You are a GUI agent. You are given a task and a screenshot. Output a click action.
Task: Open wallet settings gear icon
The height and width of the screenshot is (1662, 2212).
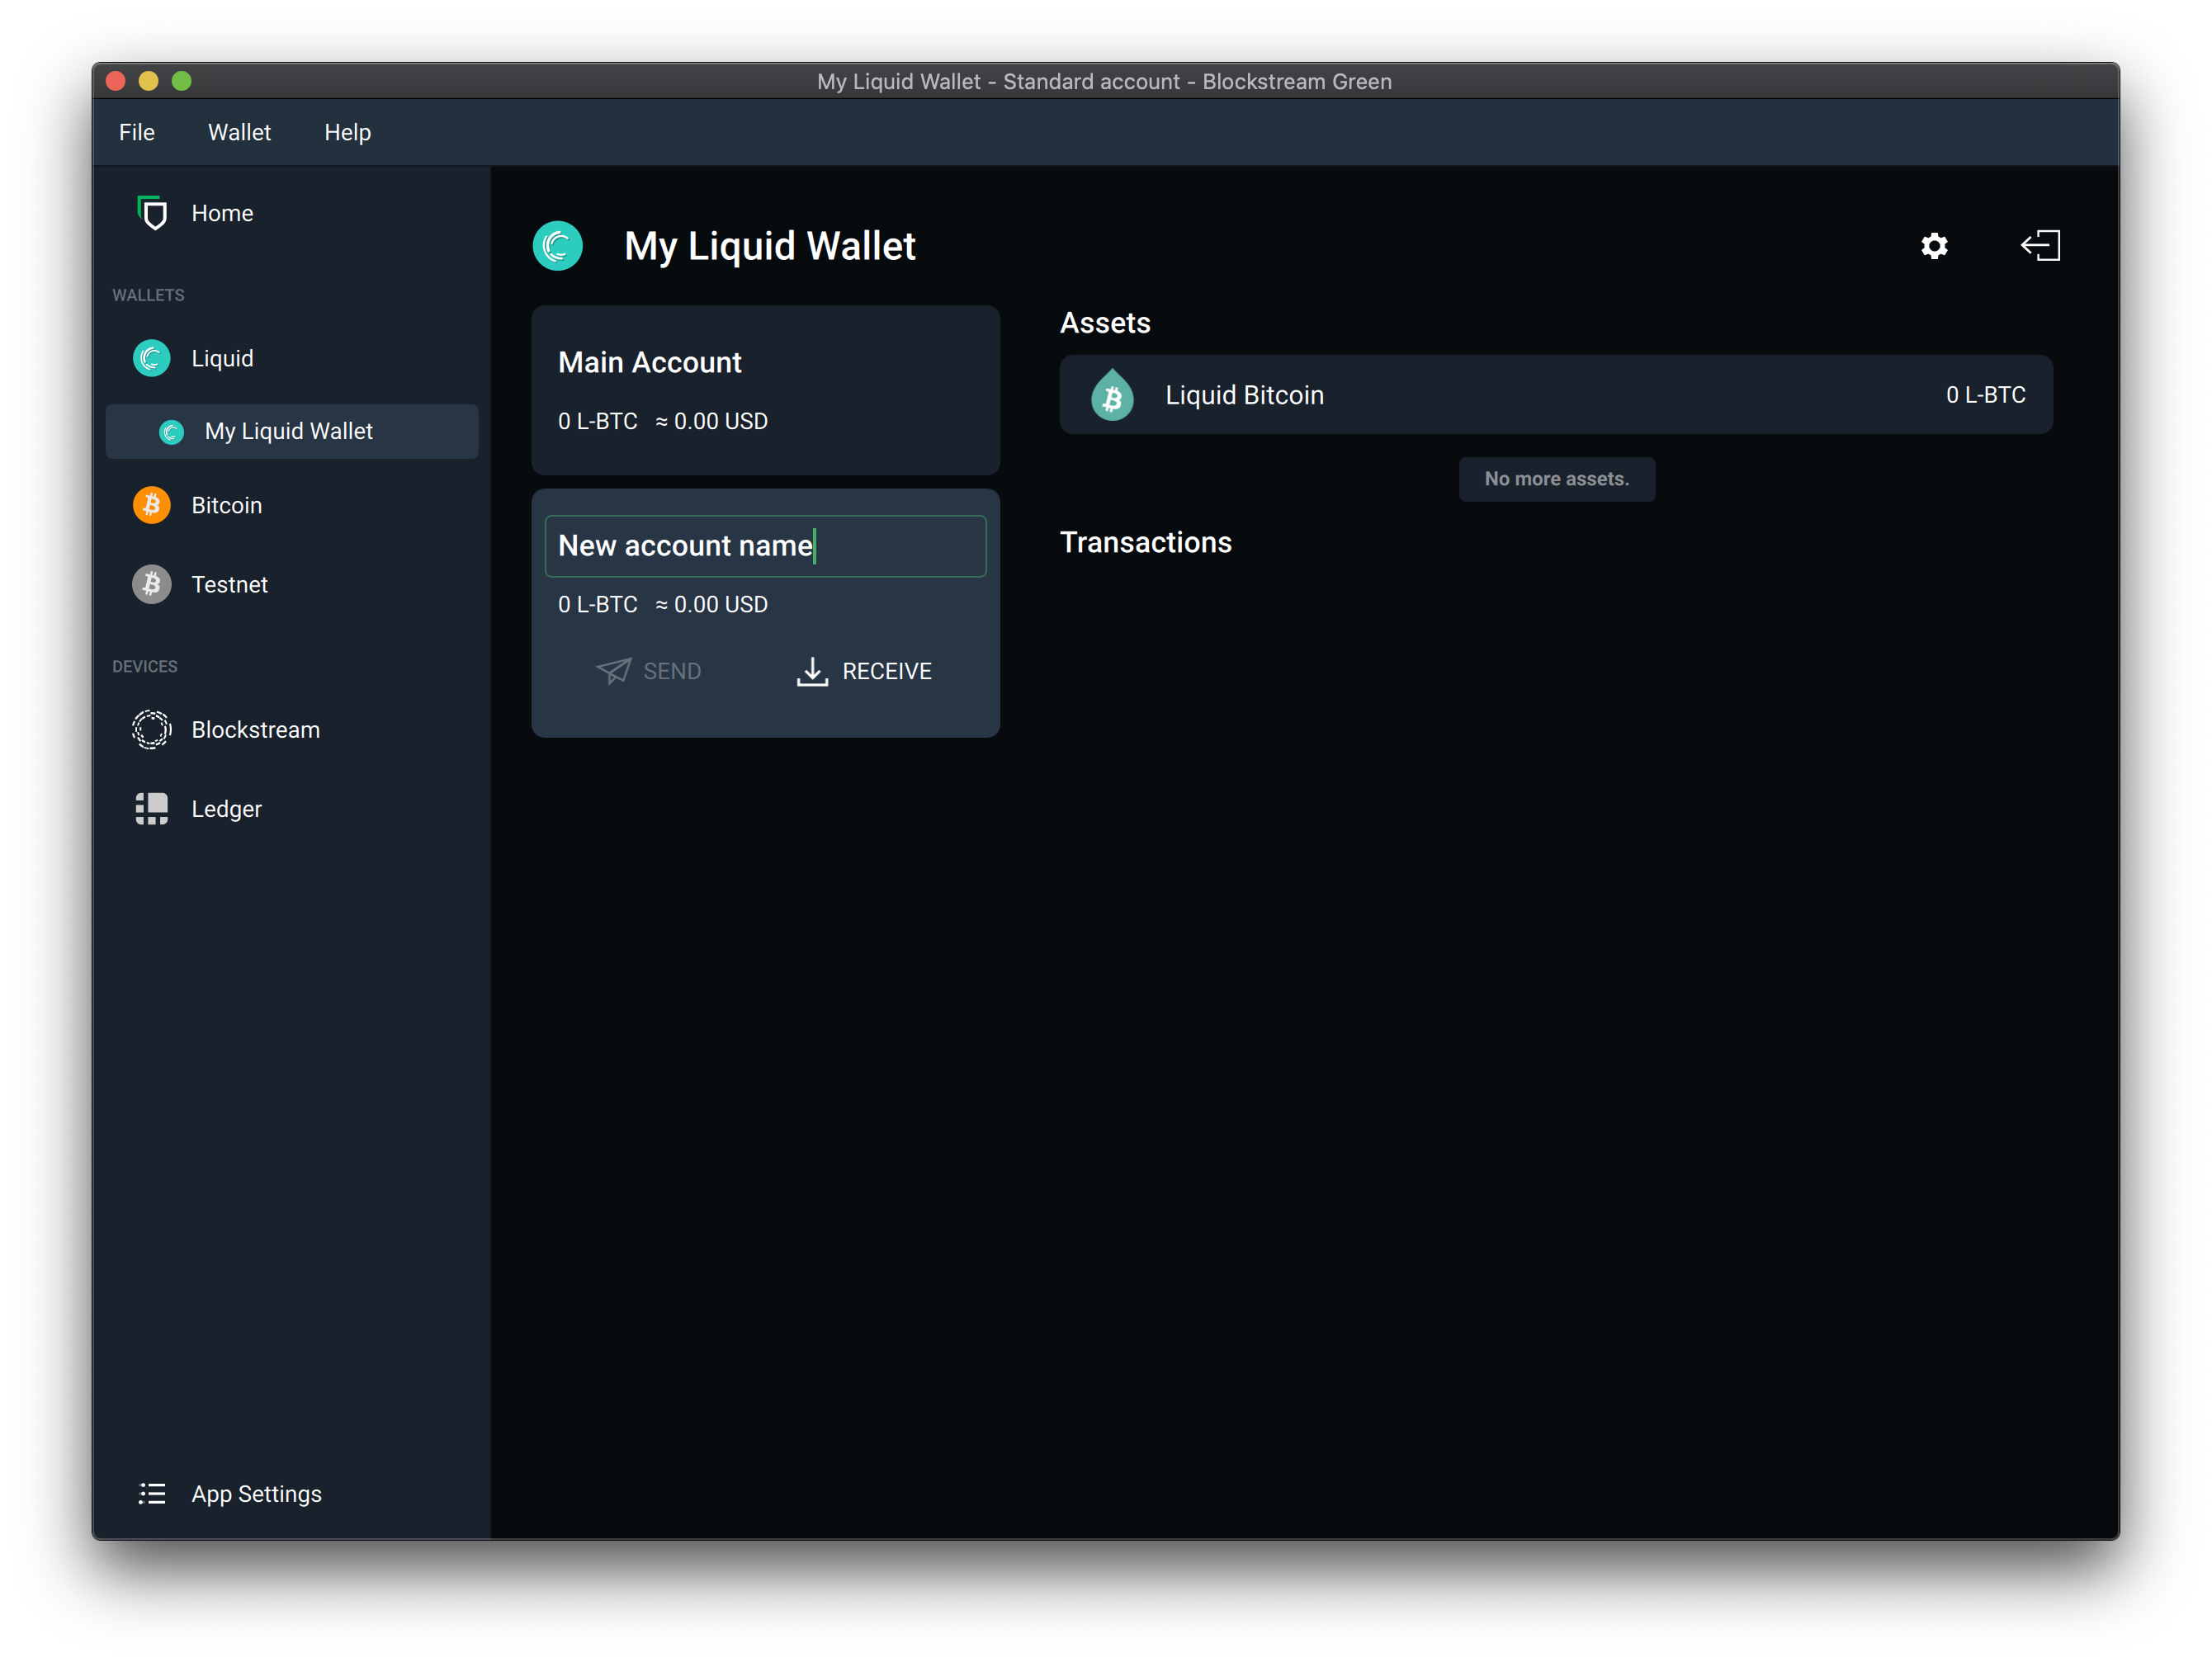(x=1935, y=246)
